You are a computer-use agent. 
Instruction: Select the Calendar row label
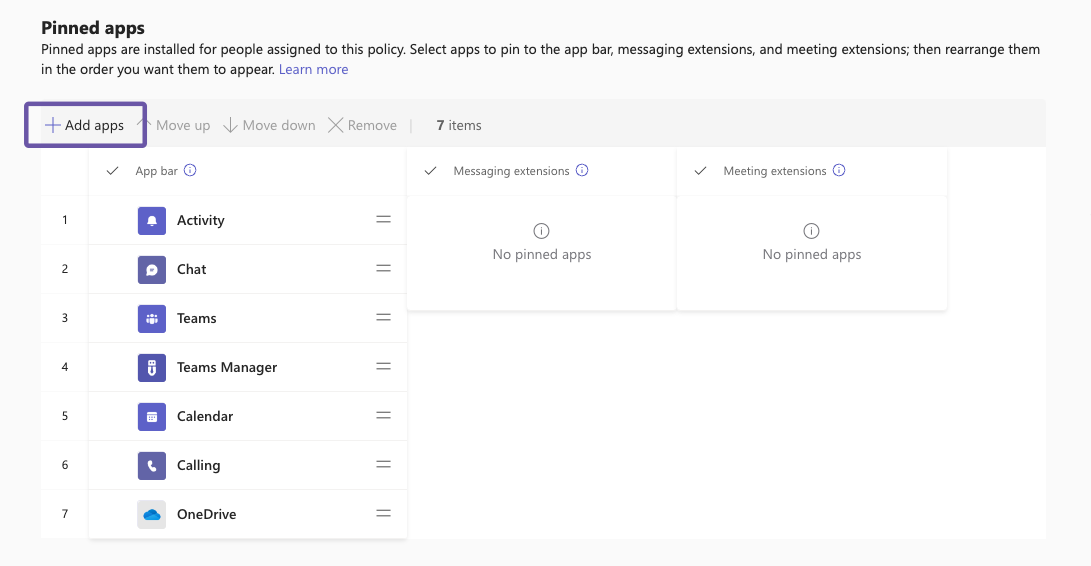[205, 416]
